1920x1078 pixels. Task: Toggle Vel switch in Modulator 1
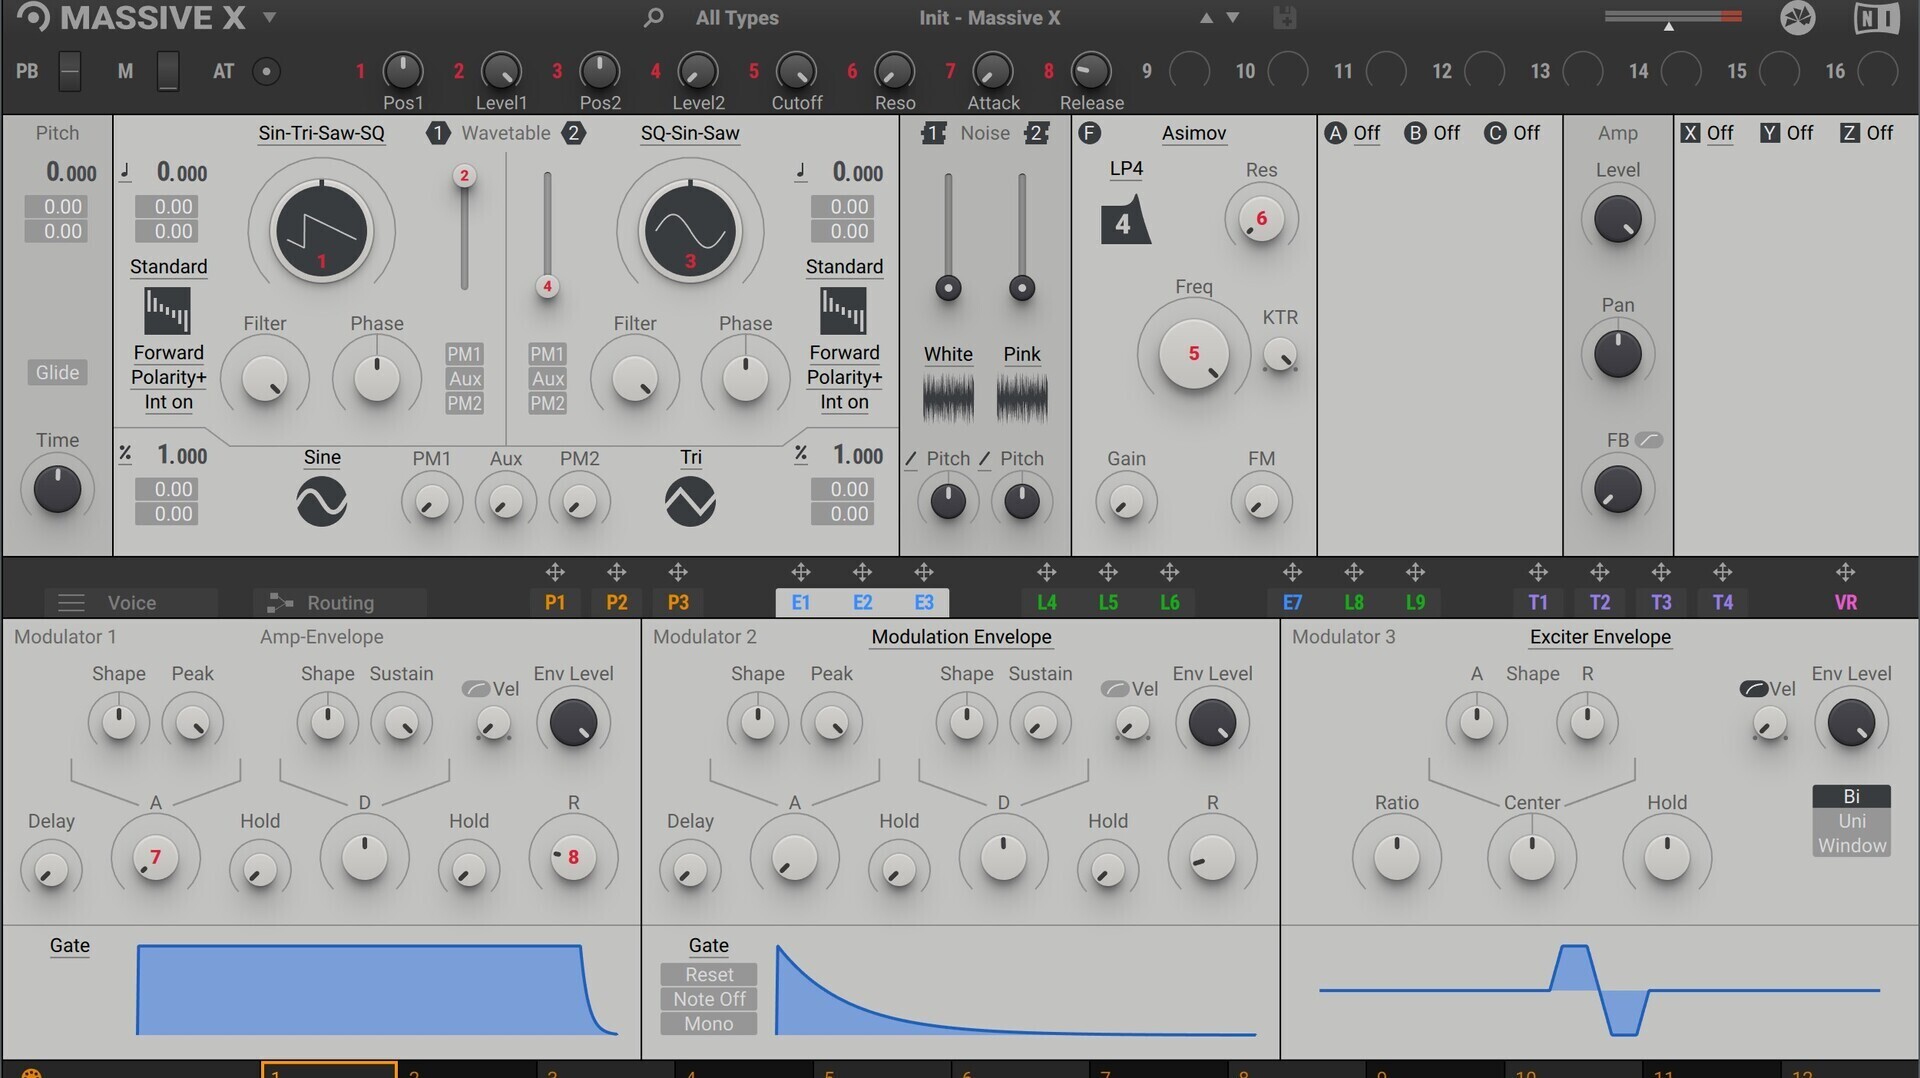tap(475, 689)
